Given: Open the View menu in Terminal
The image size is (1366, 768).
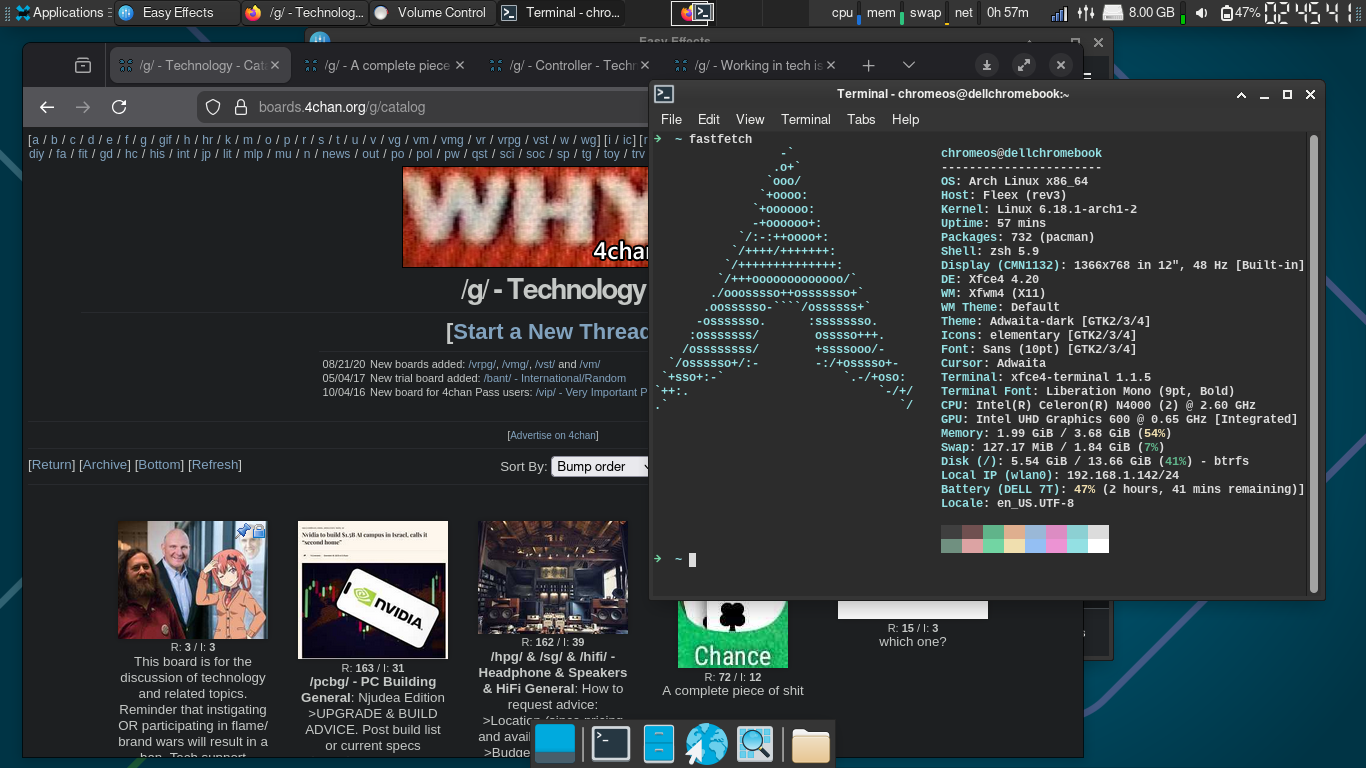Looking at the screenshot, I should [750, 119].
